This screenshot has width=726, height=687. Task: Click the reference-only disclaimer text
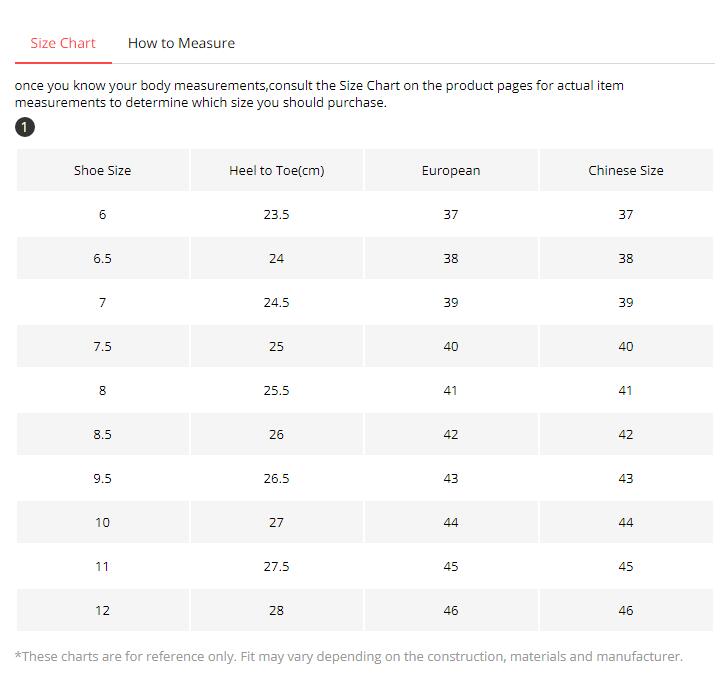point(348,656)
